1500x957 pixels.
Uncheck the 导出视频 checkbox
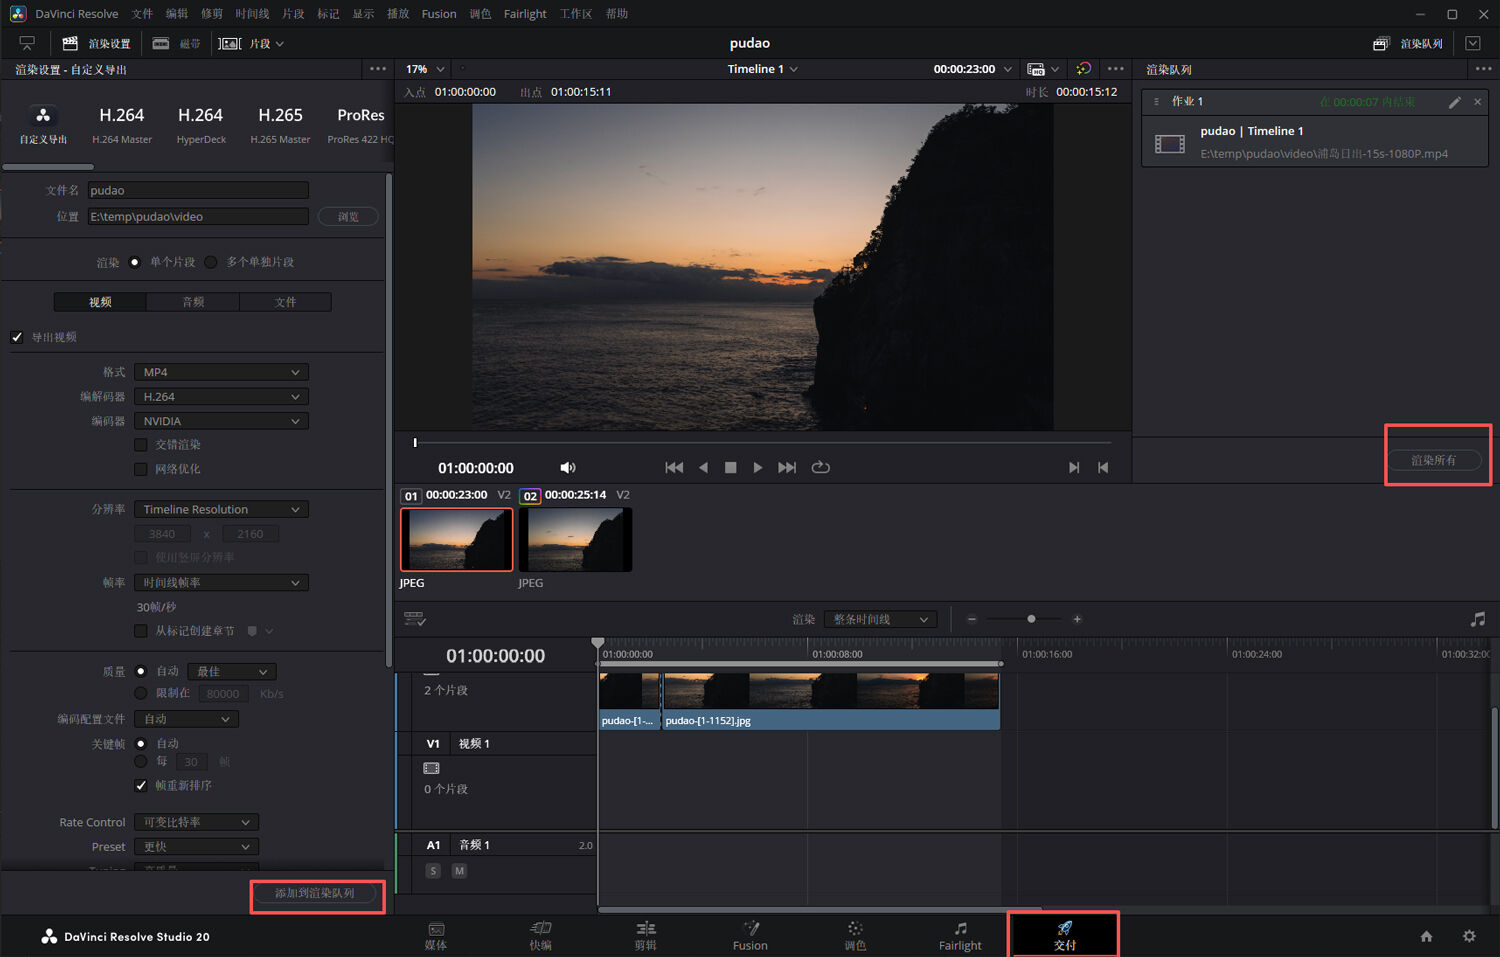coord(17,337)
